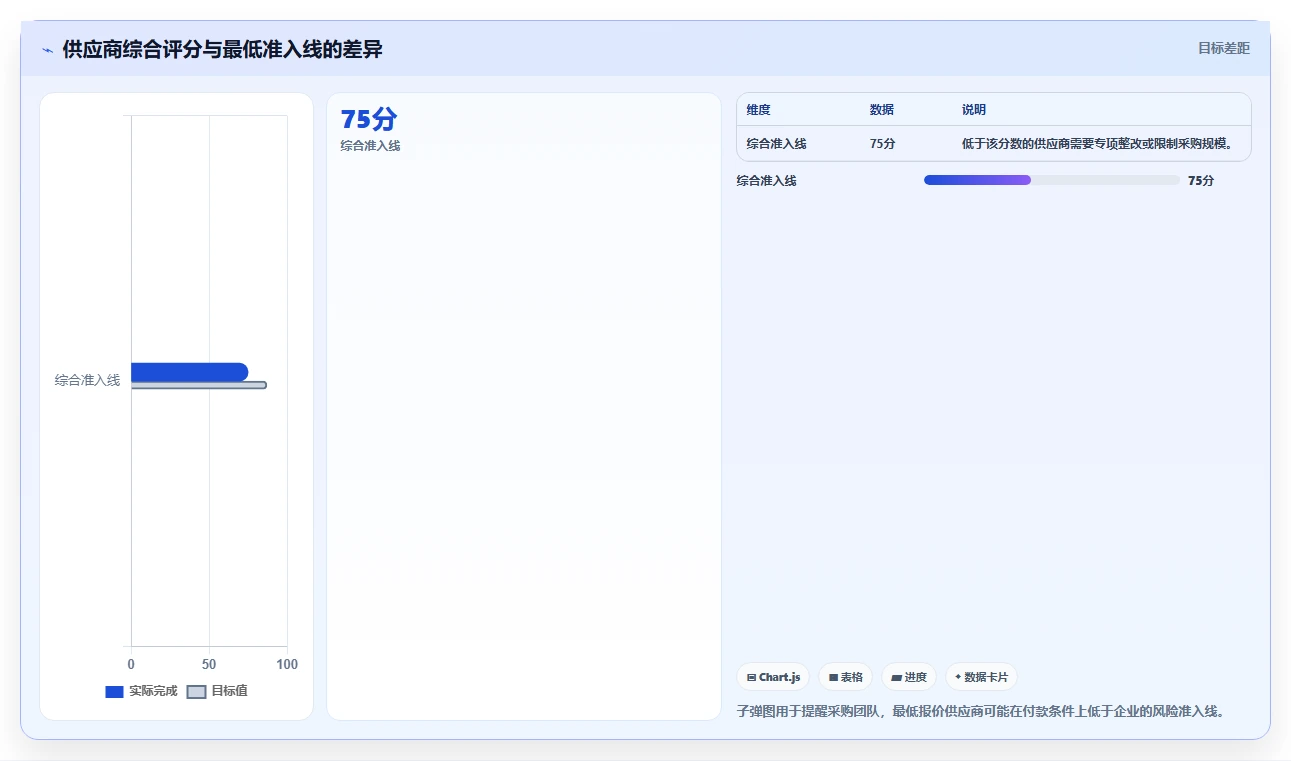
Task: Select the 表格 tag chip
Action: click(845, 677)
